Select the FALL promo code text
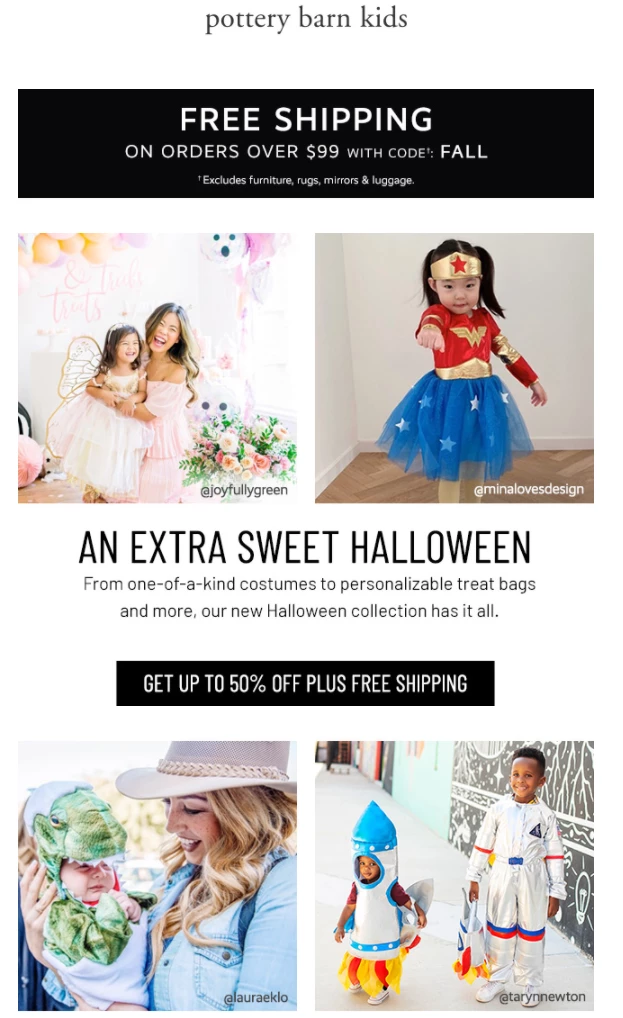Viewport: 623px width, 1018px height. click(463, 152)
